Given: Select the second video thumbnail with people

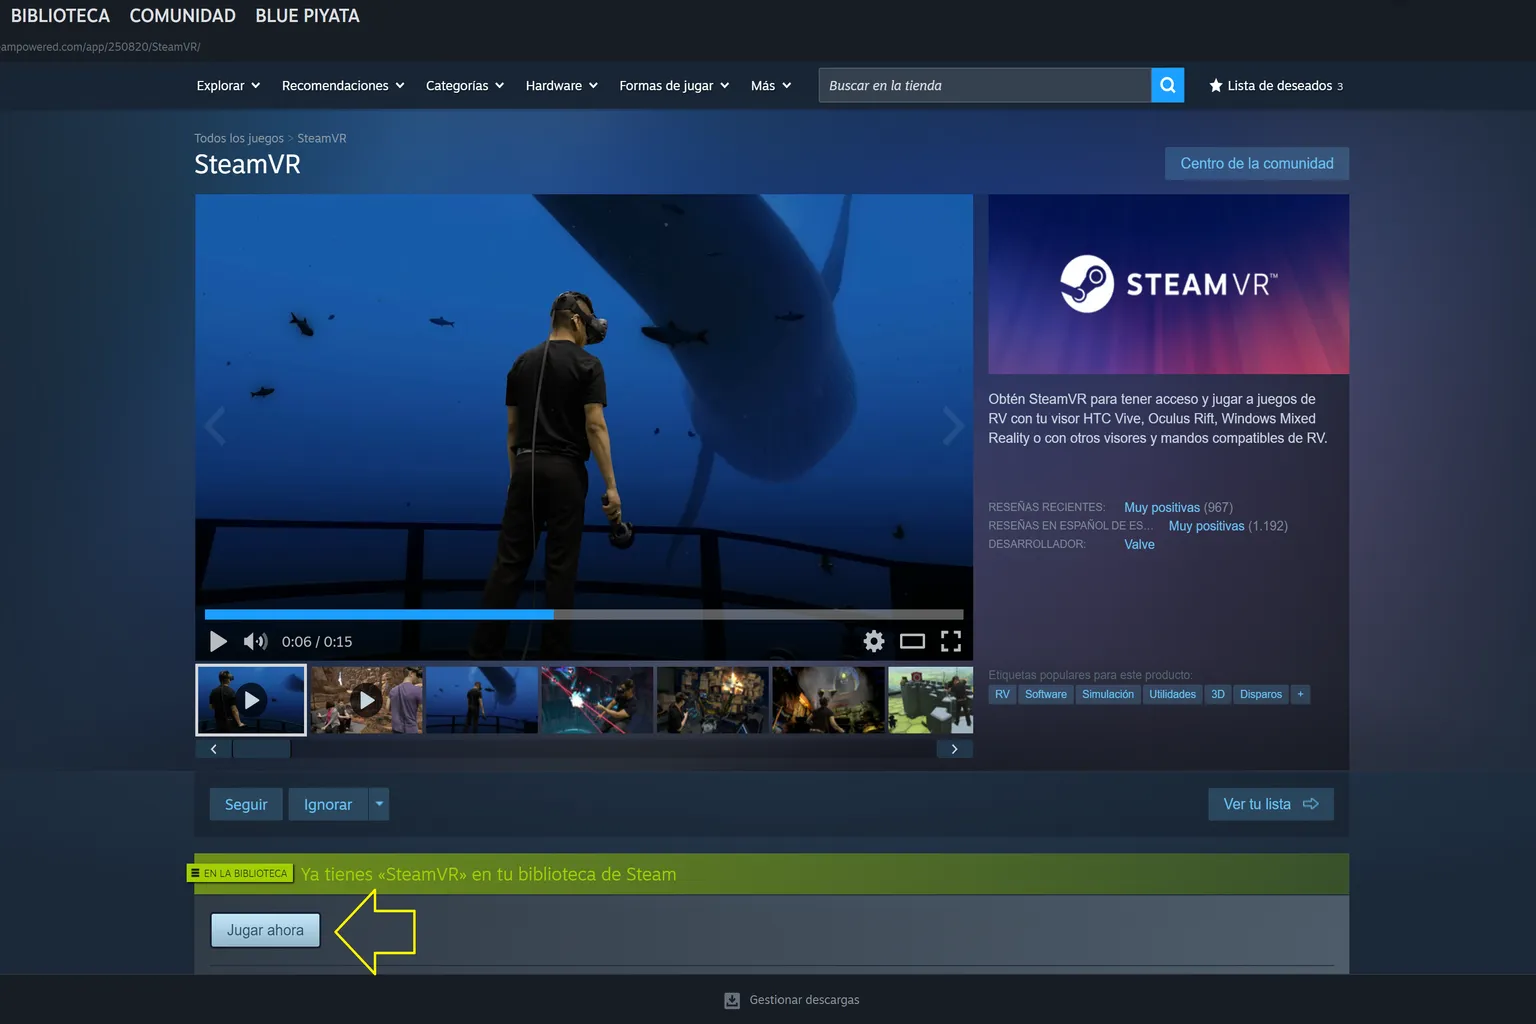Looking at the screenshot, I should point(367,700).
